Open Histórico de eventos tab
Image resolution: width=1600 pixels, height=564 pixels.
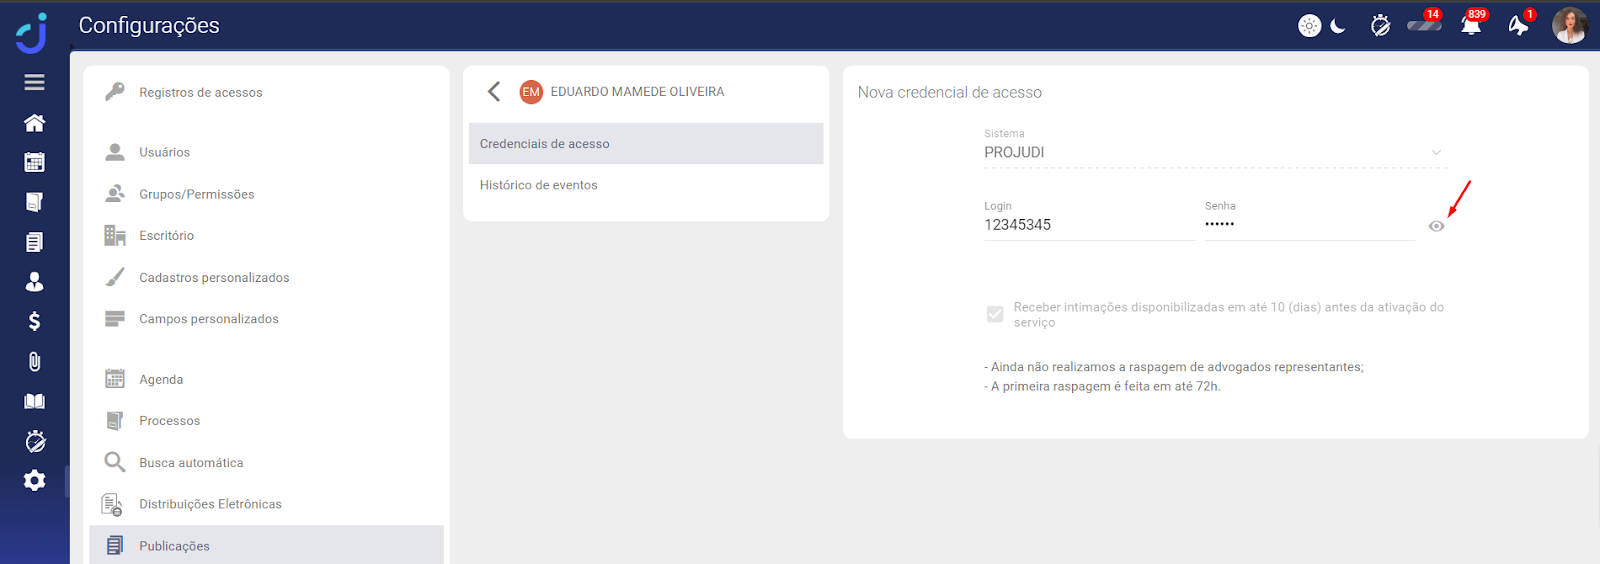(x=539, y=185)
